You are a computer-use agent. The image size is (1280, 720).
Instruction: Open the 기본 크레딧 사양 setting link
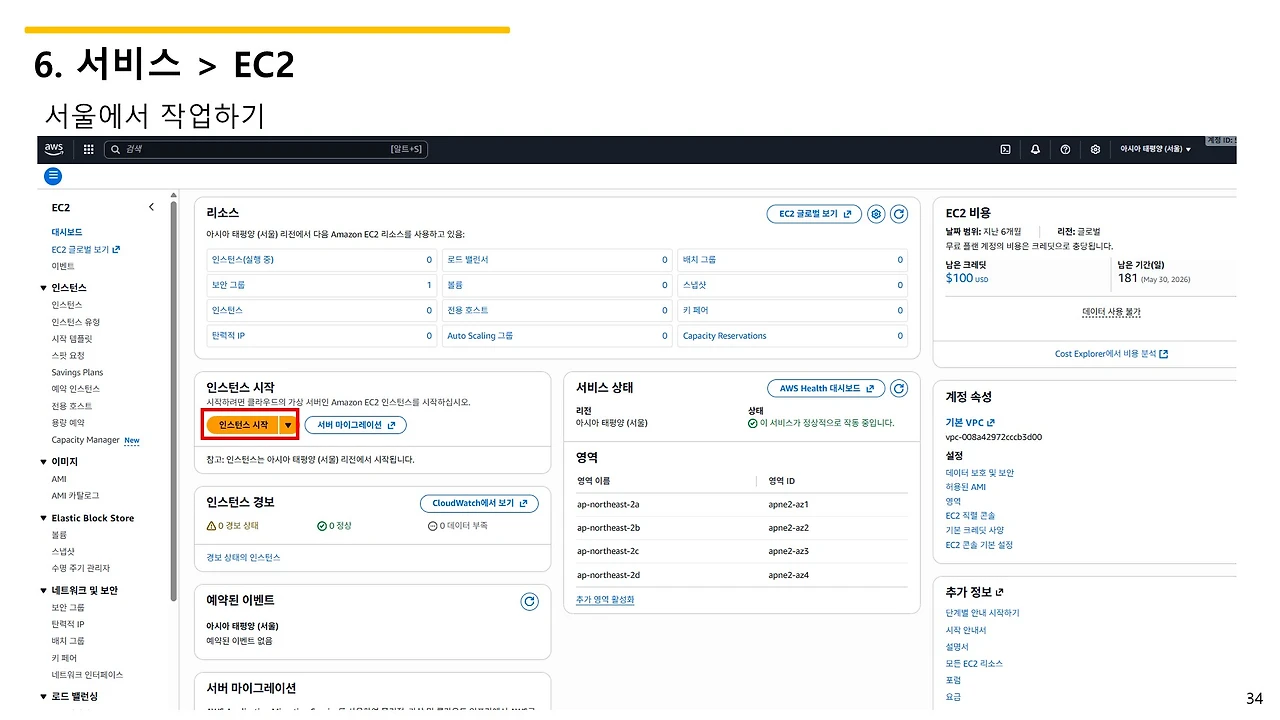coord(975,530)
